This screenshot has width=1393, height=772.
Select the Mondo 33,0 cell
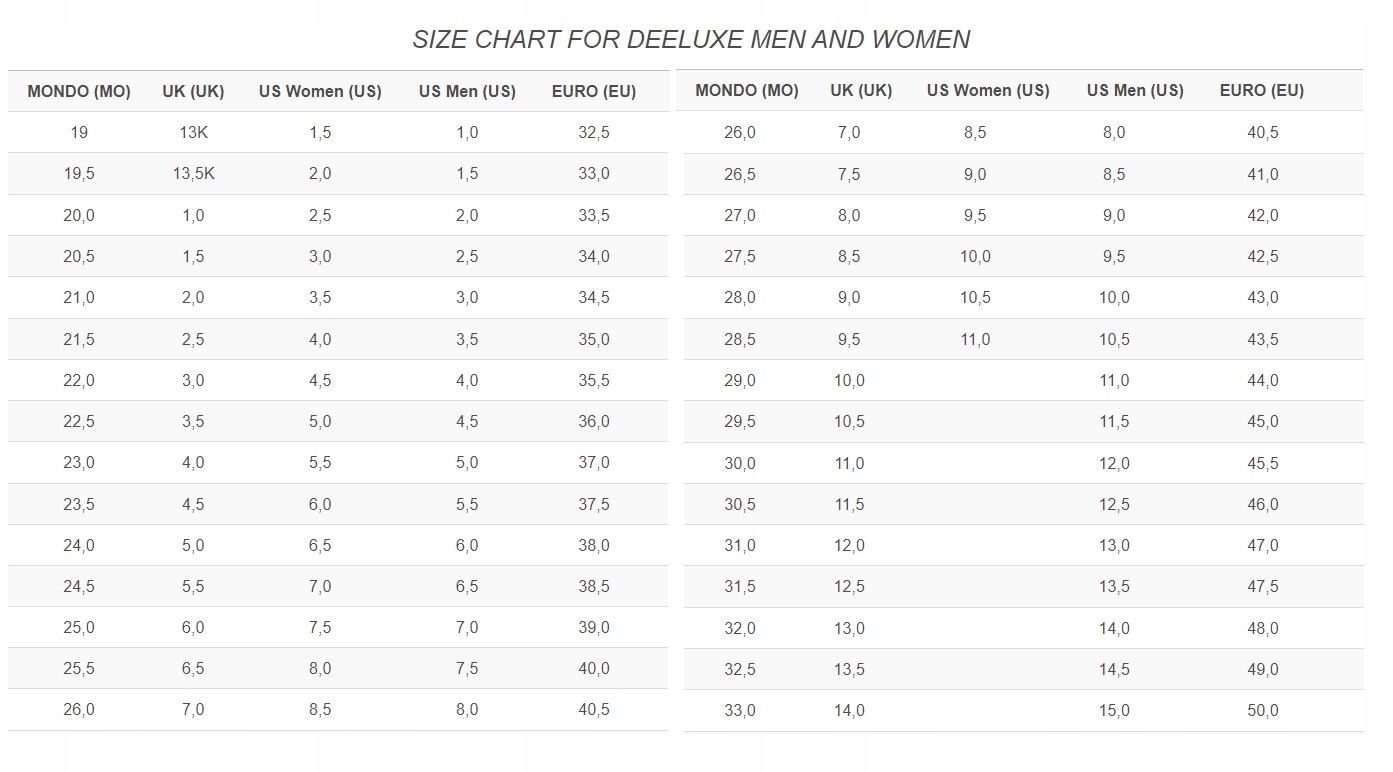click(740, 711)
